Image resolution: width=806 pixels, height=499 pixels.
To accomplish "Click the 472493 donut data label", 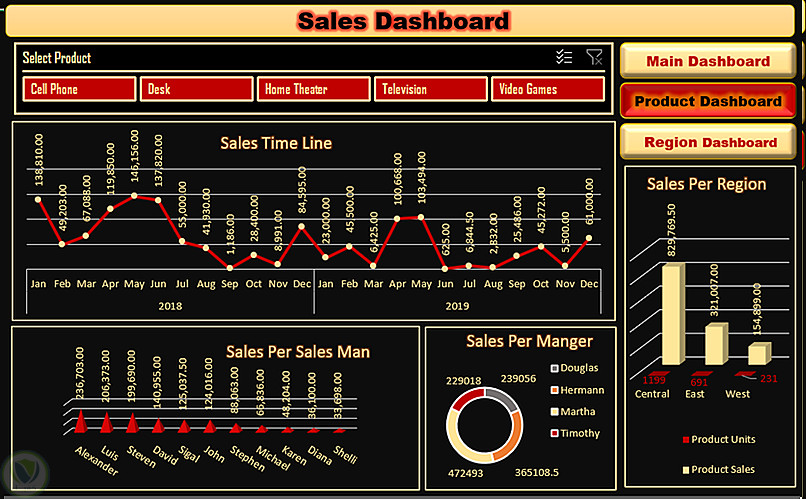I will [x=465, y=473].
